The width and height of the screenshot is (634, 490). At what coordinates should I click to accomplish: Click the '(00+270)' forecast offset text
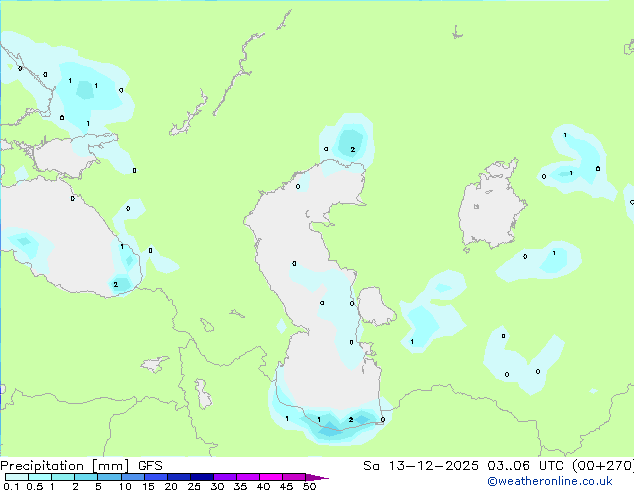(603, 466)
